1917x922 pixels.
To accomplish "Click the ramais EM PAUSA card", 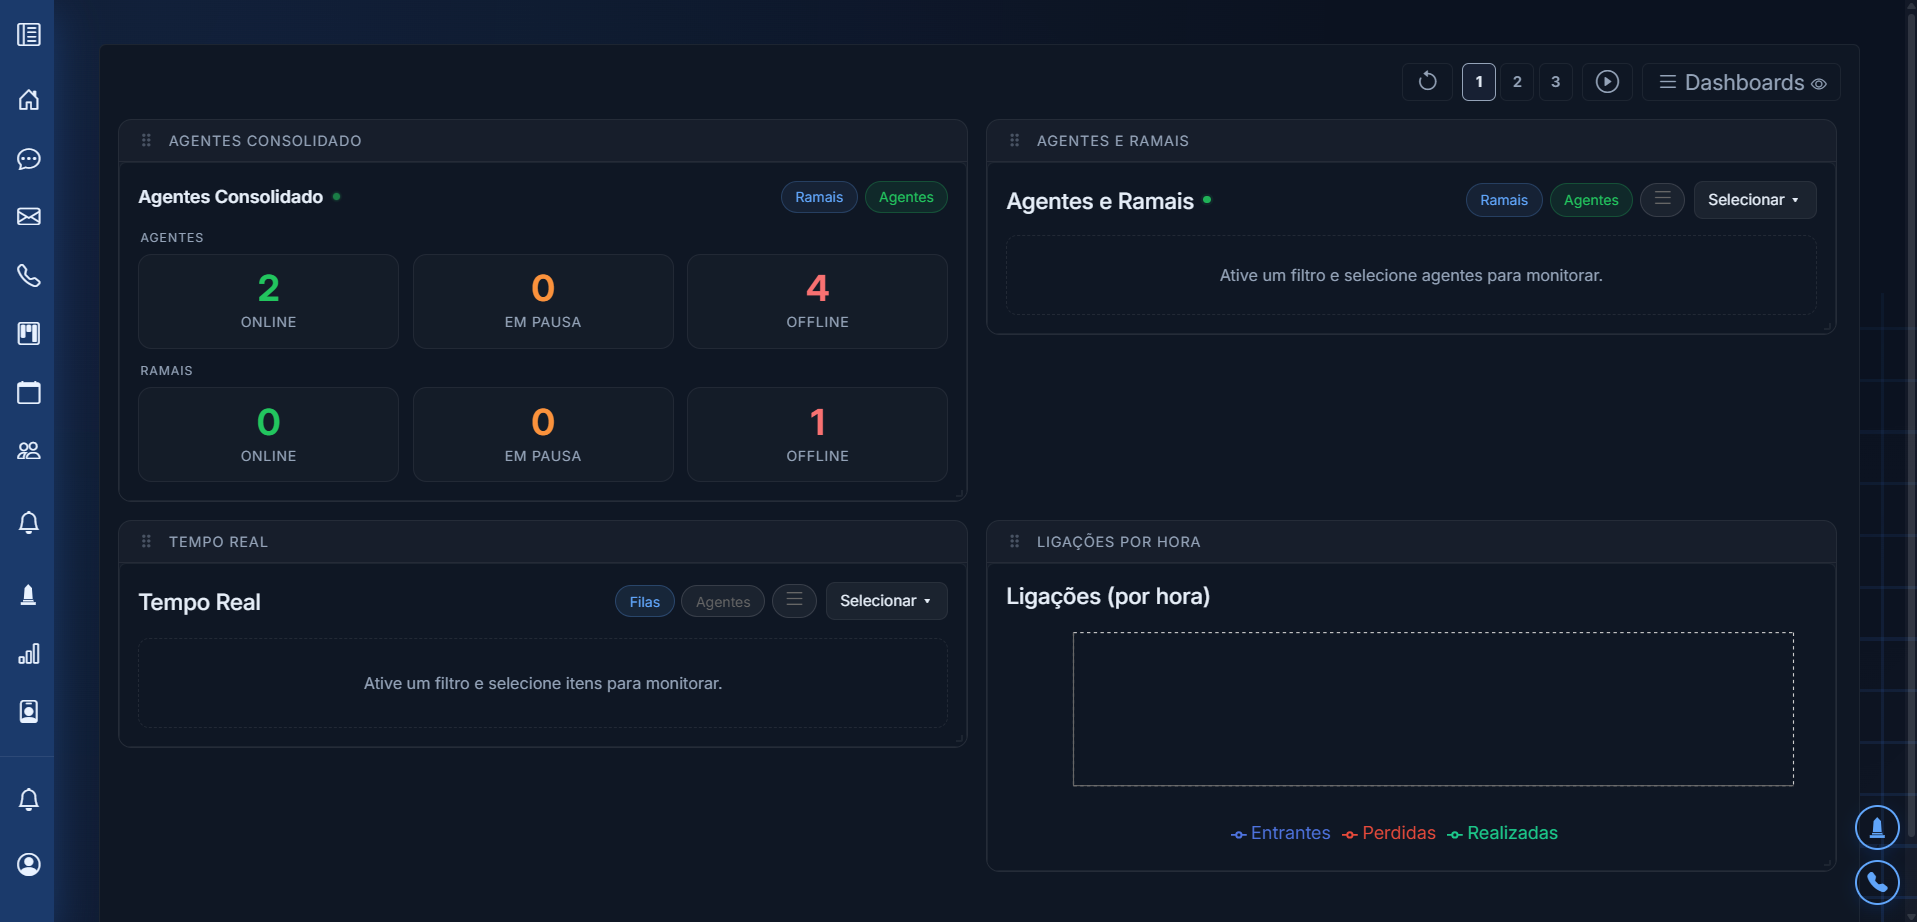I will click(543, 435).
